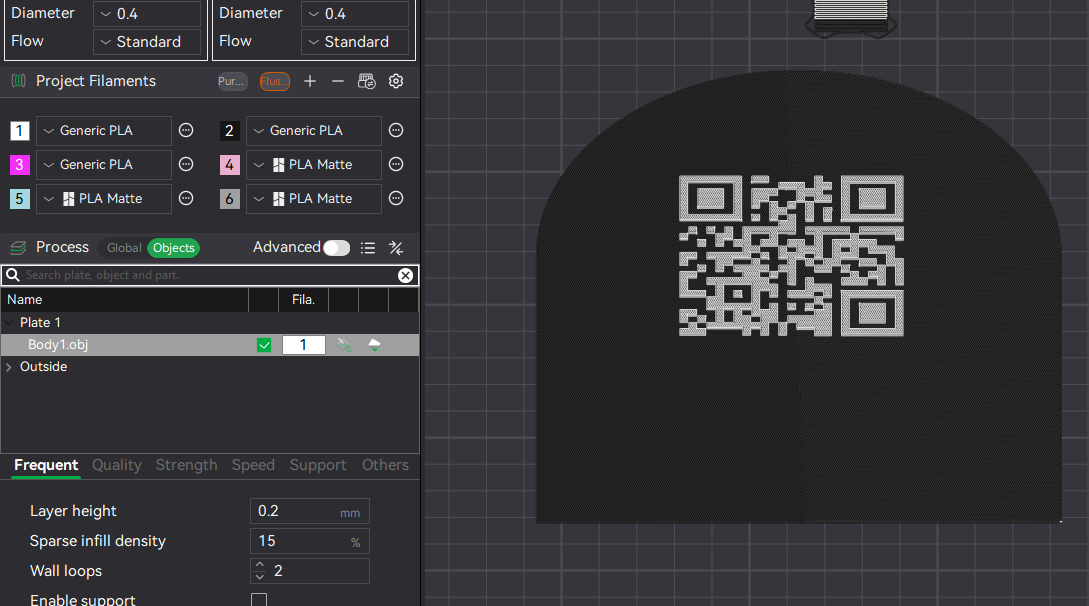Expand the Outside tree node
1089x606 pixels.
pos(9,367)
